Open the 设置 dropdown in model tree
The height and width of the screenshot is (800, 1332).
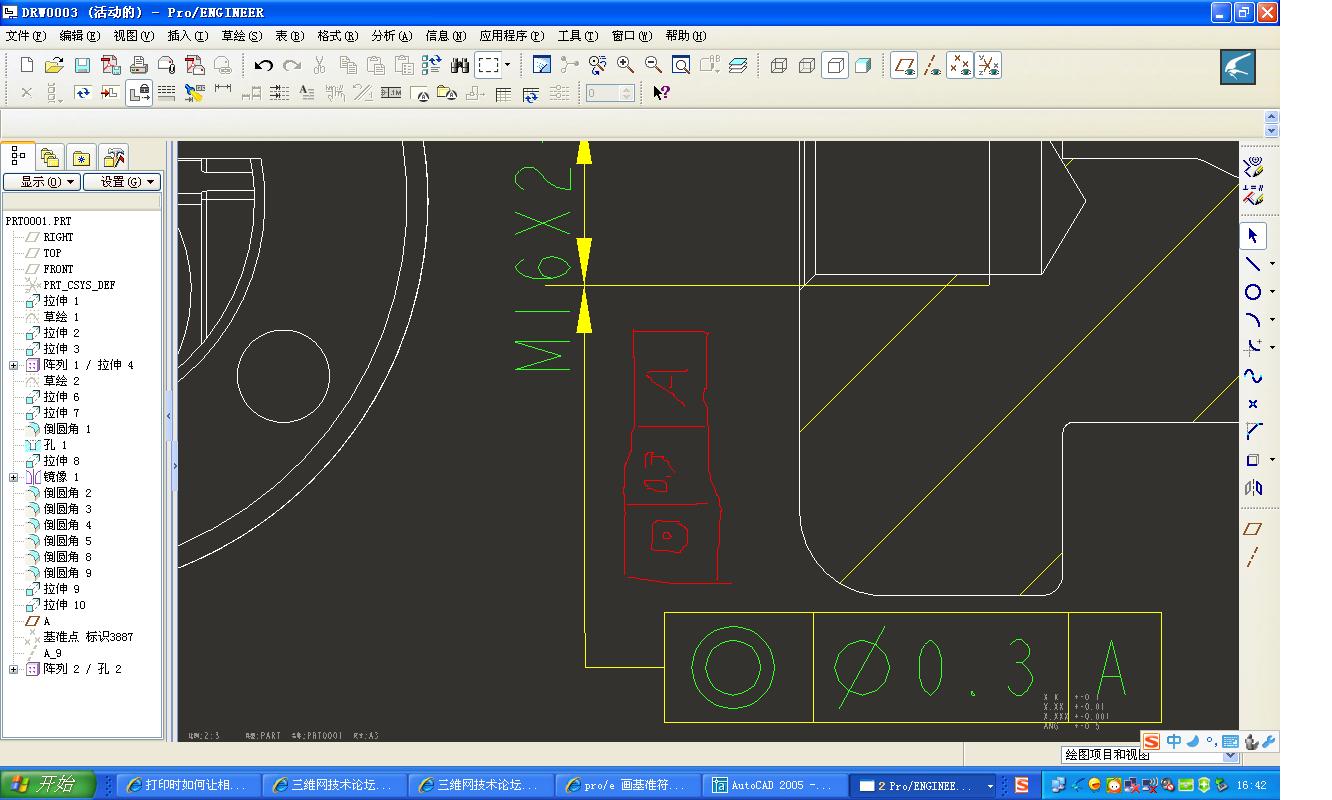(x=122, y=182)
